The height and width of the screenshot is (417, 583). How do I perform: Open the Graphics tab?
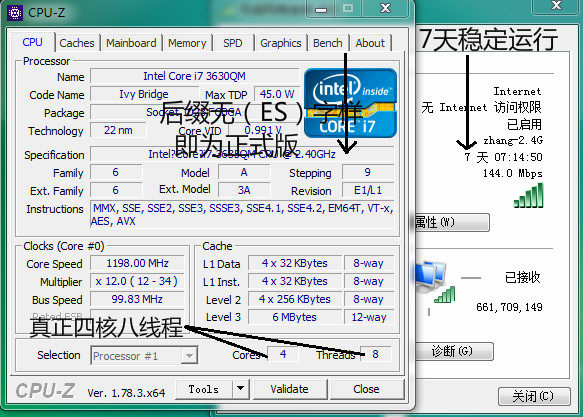pyautogui.click(x=281, y=43)
